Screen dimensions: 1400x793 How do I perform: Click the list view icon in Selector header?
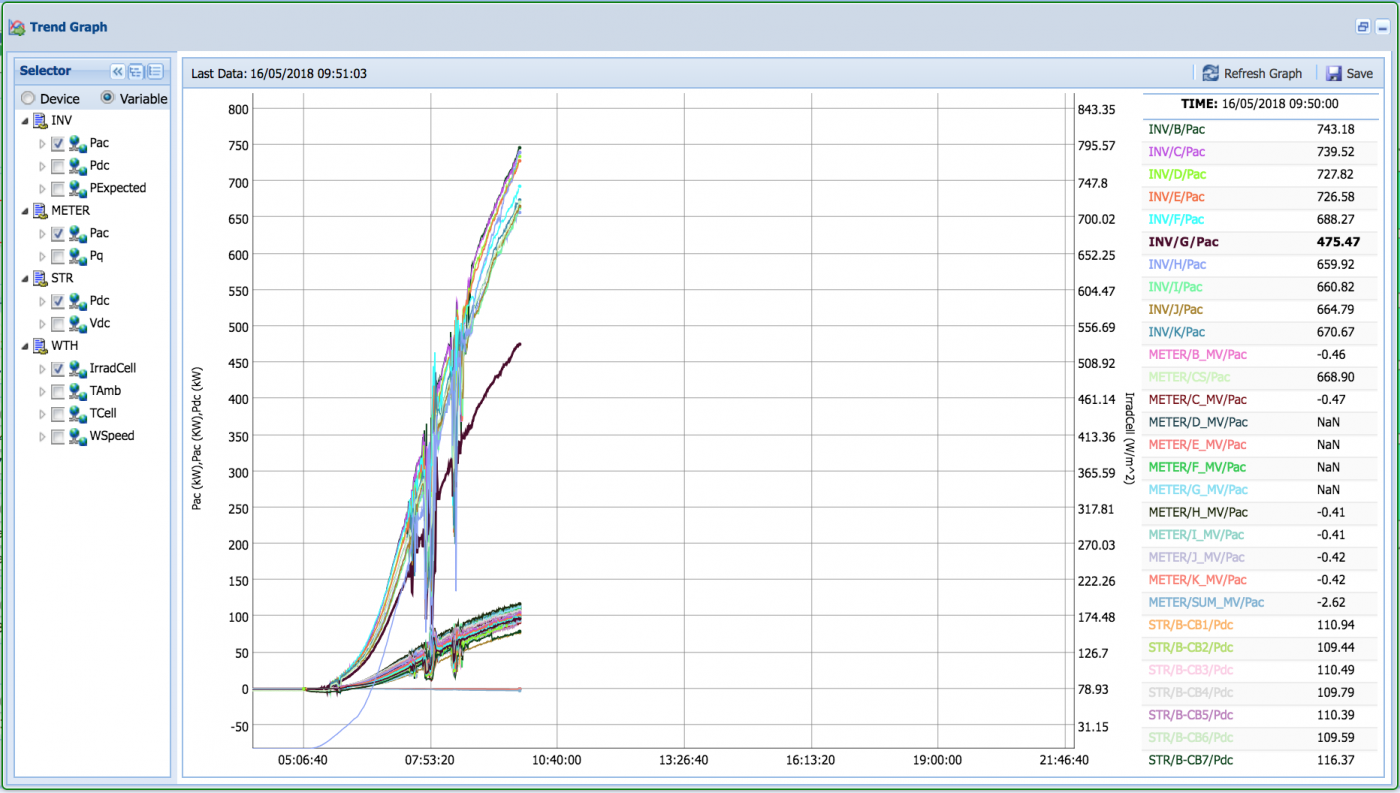point(155,71)
